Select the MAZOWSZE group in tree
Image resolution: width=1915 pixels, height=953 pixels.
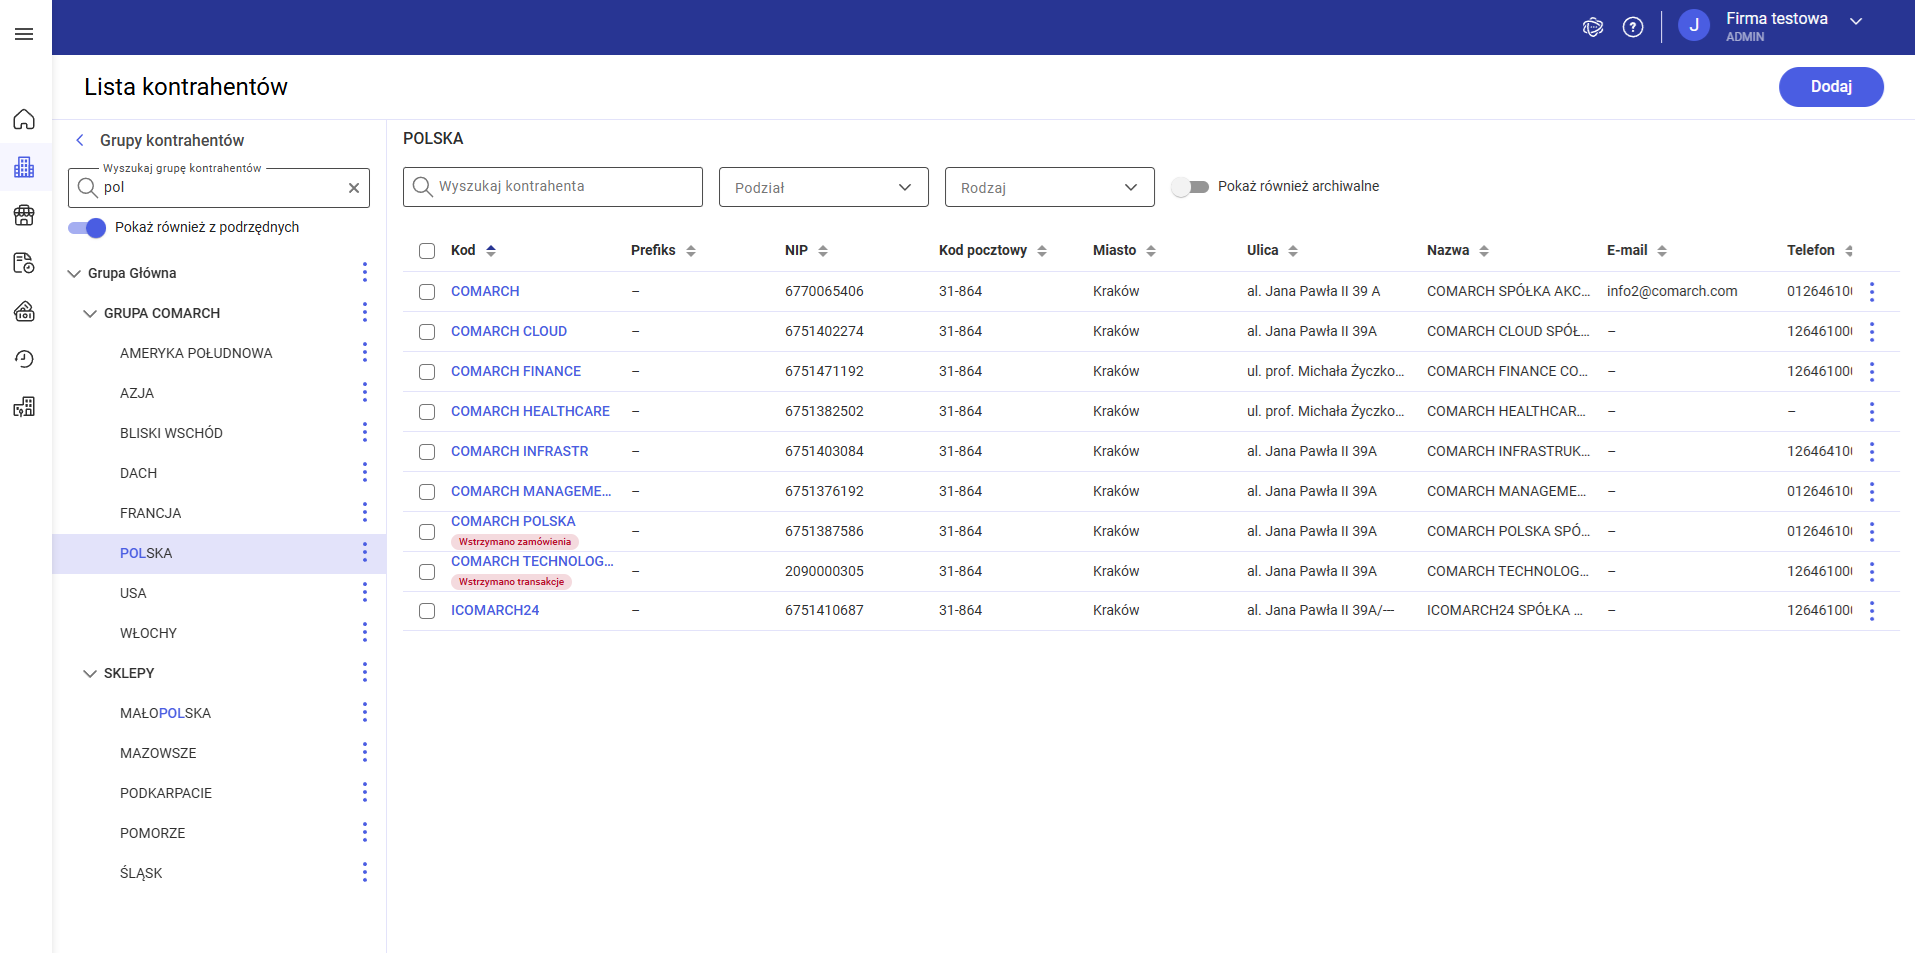[158, 753]
